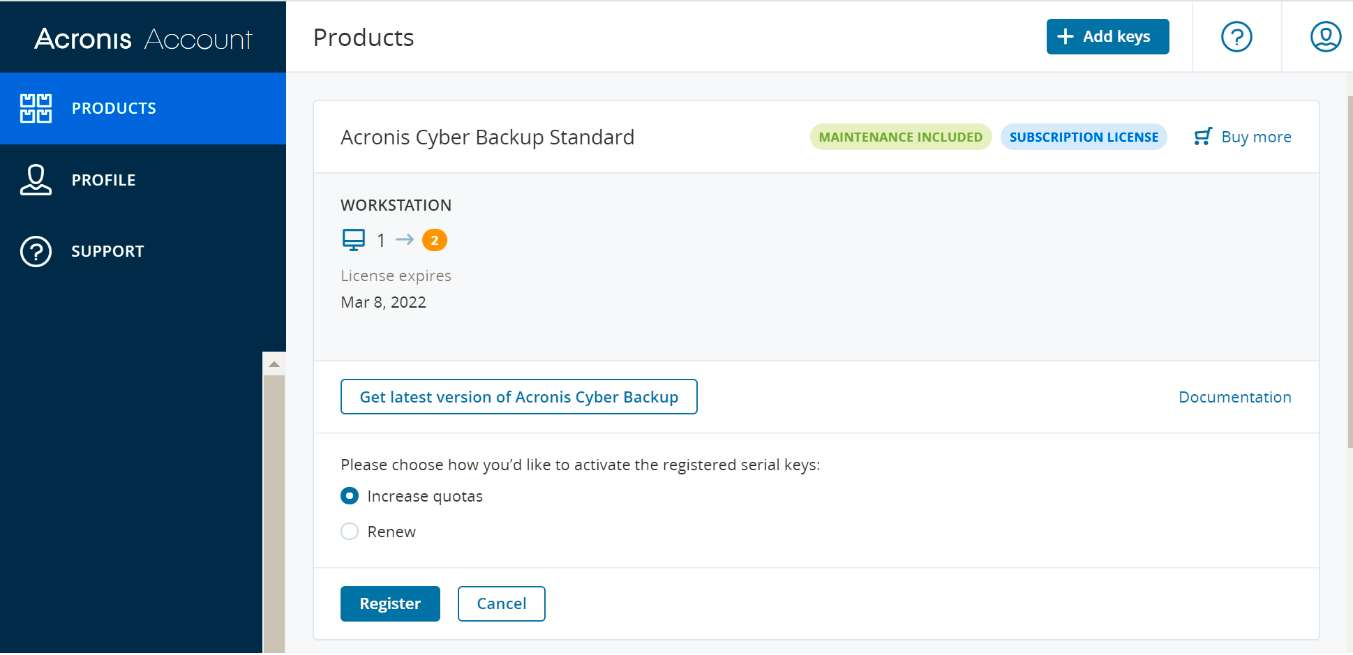The image size is (1353, 655).
Task: Select the Renew radio option
Action: 350,532
